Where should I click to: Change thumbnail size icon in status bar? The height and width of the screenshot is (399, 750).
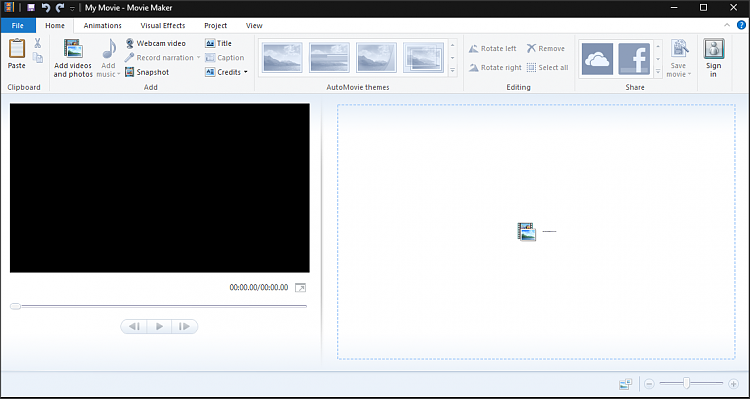pyautogui.click(x=625, y=384)
